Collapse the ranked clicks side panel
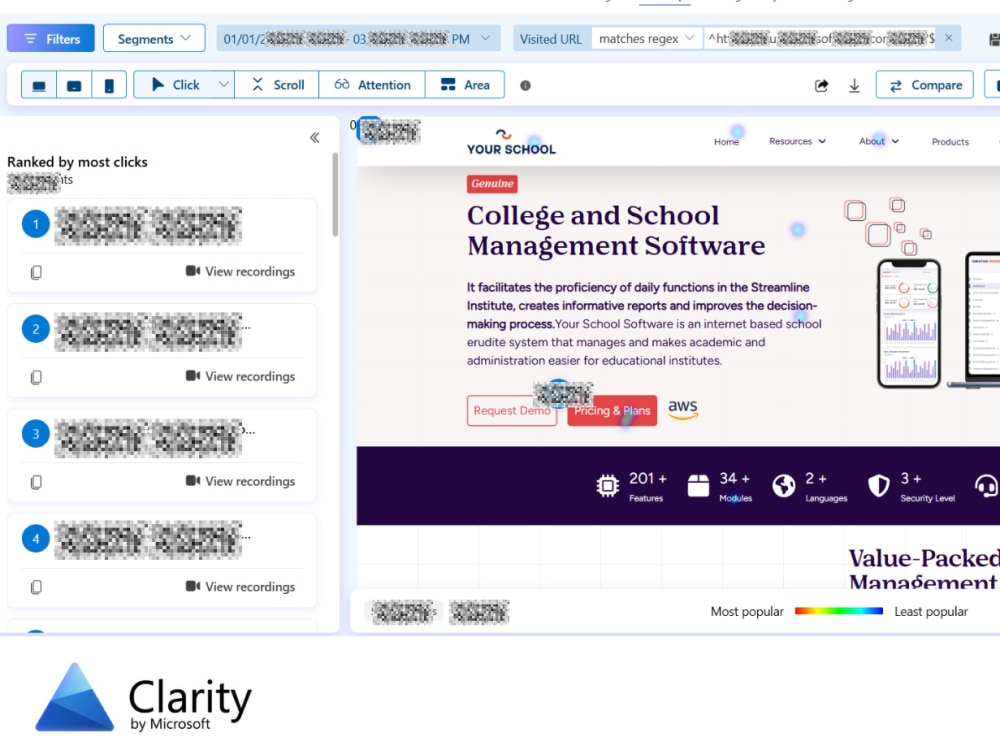This screenshot has height=750, width=1000. 314,137
